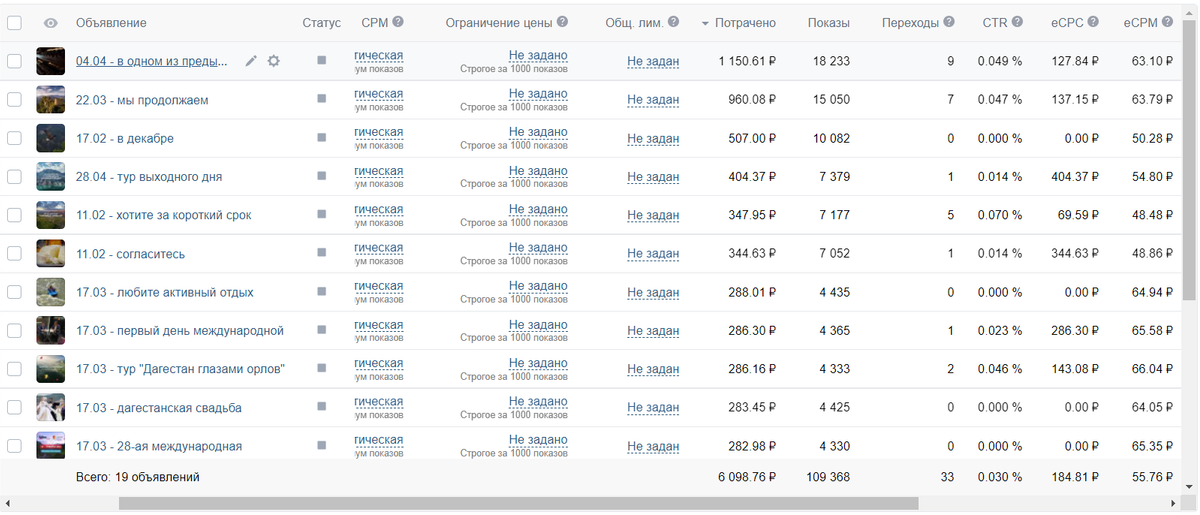1200x515 pixels.
Task: Open CPM strategy link for 17.03 дагестанская свадьба
Action: pyautogui.click(x=379, y=401)
